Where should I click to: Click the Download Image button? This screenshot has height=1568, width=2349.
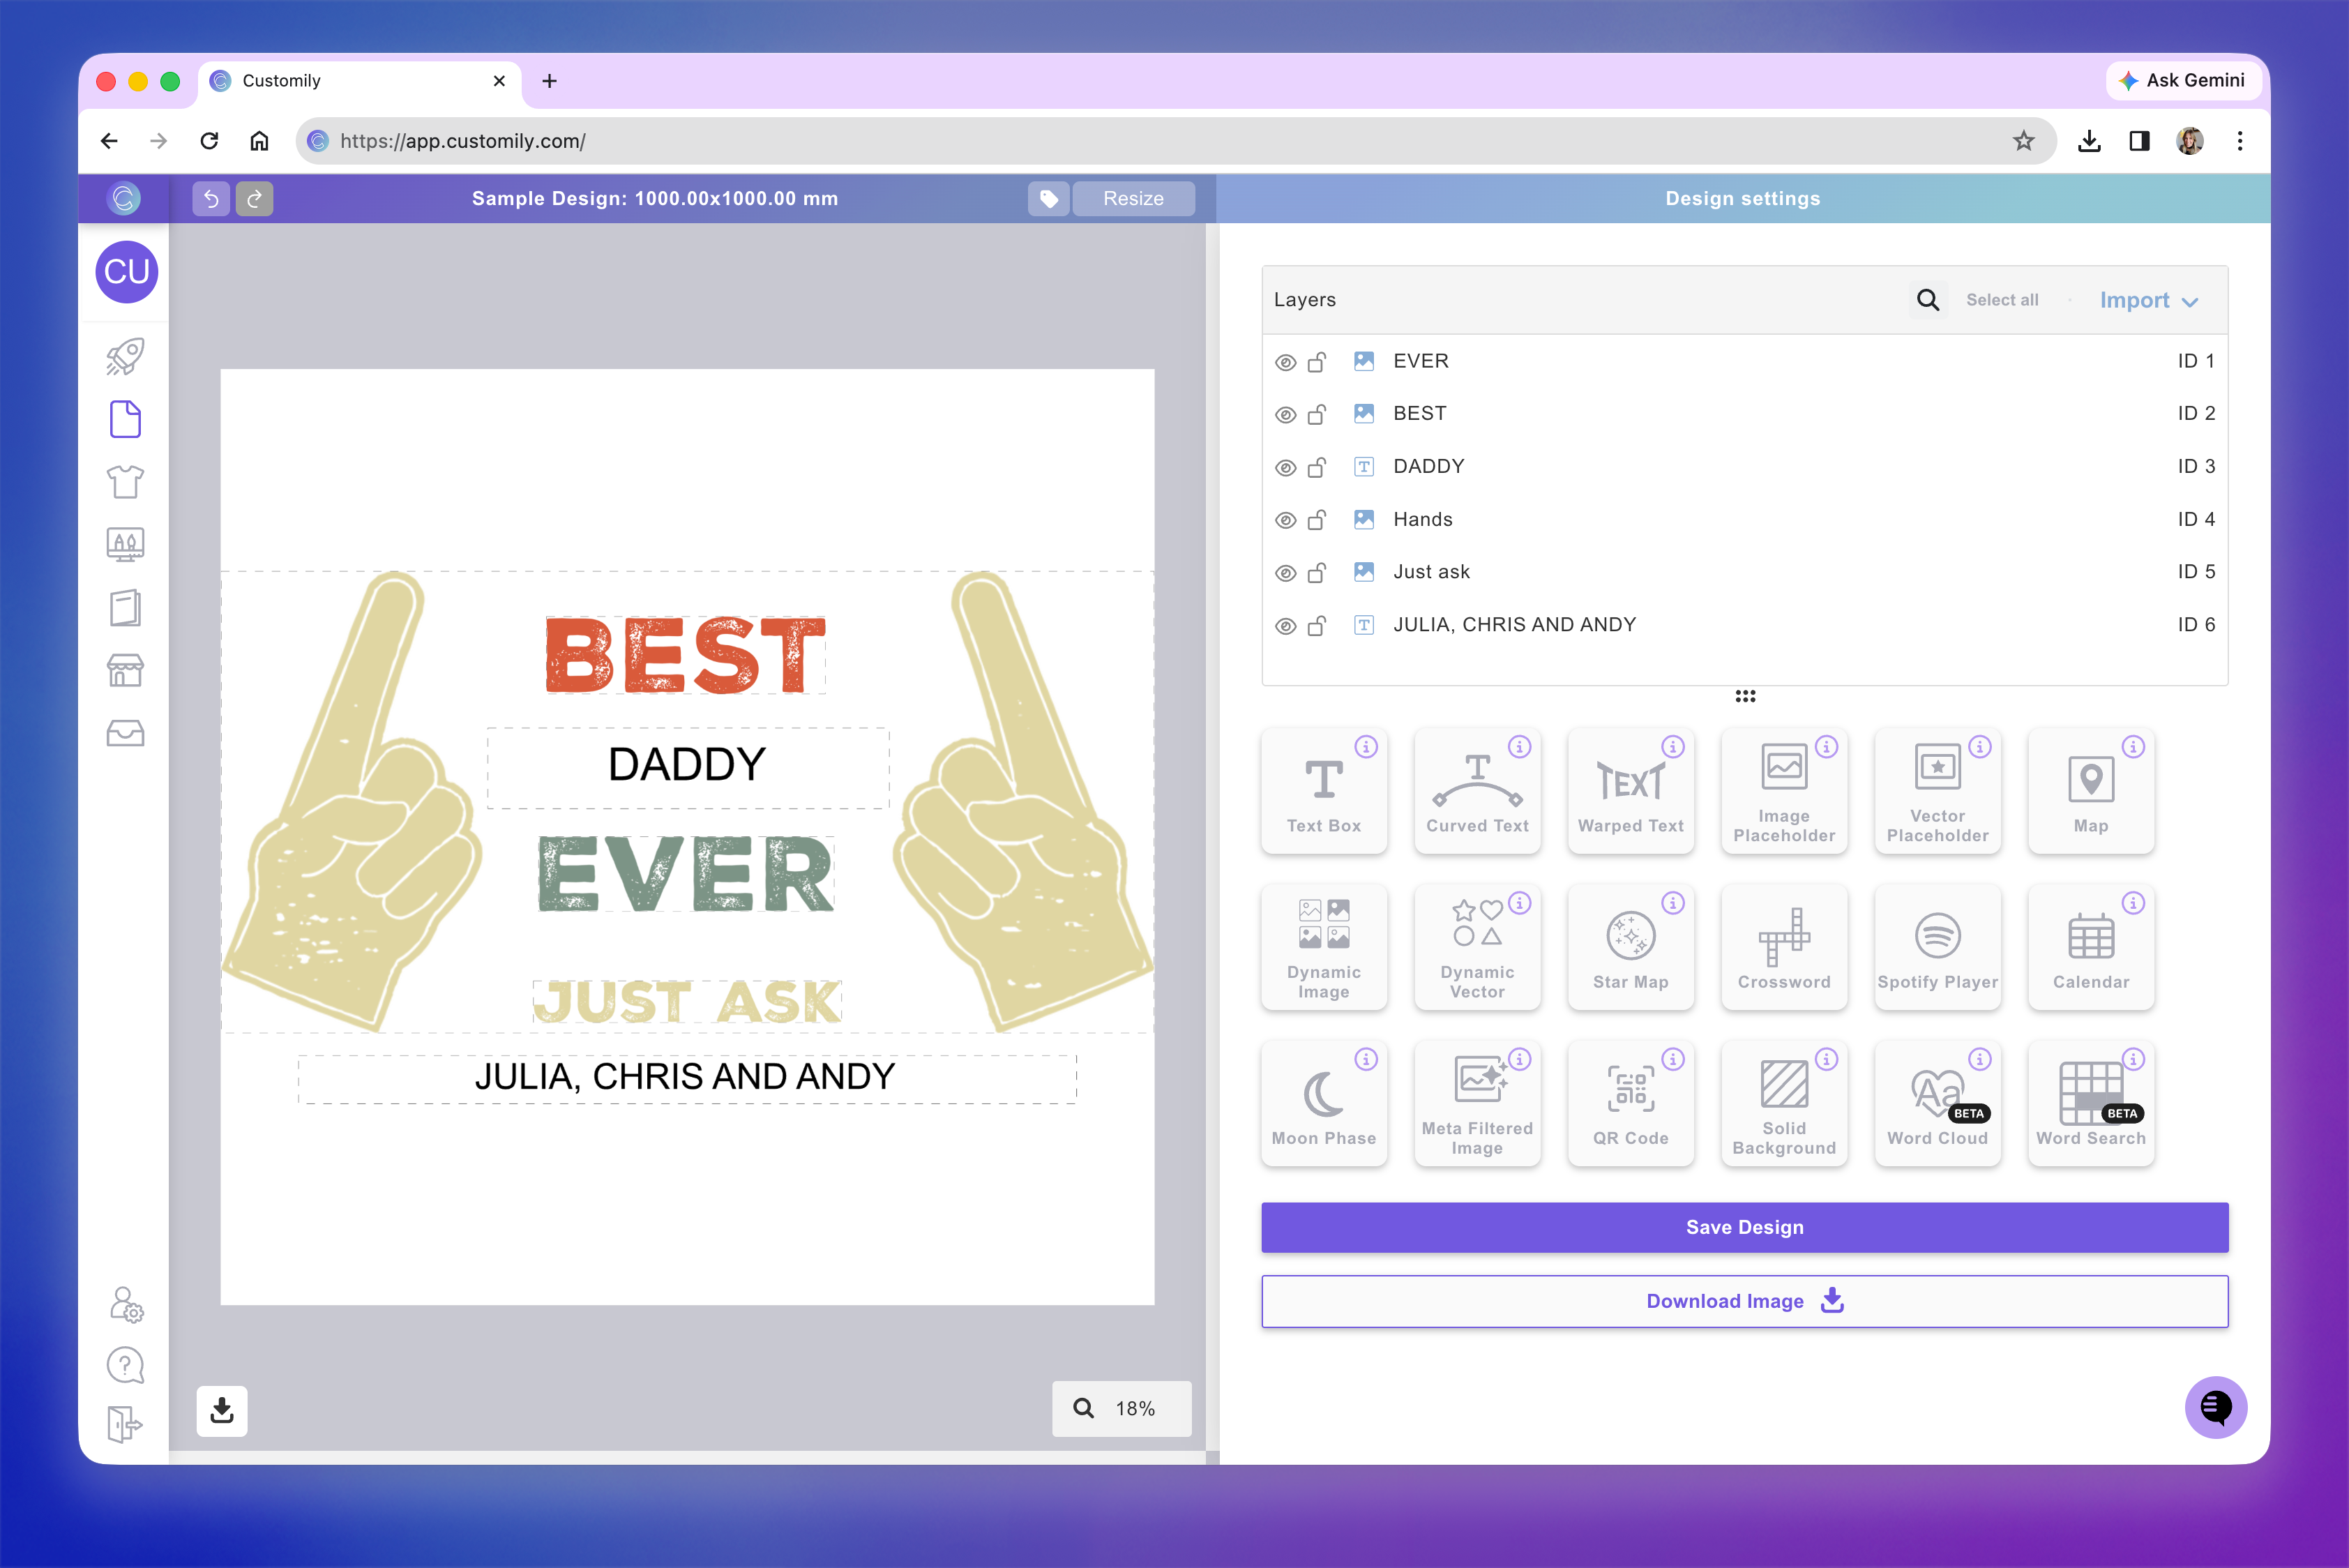click(1744, 1301)
